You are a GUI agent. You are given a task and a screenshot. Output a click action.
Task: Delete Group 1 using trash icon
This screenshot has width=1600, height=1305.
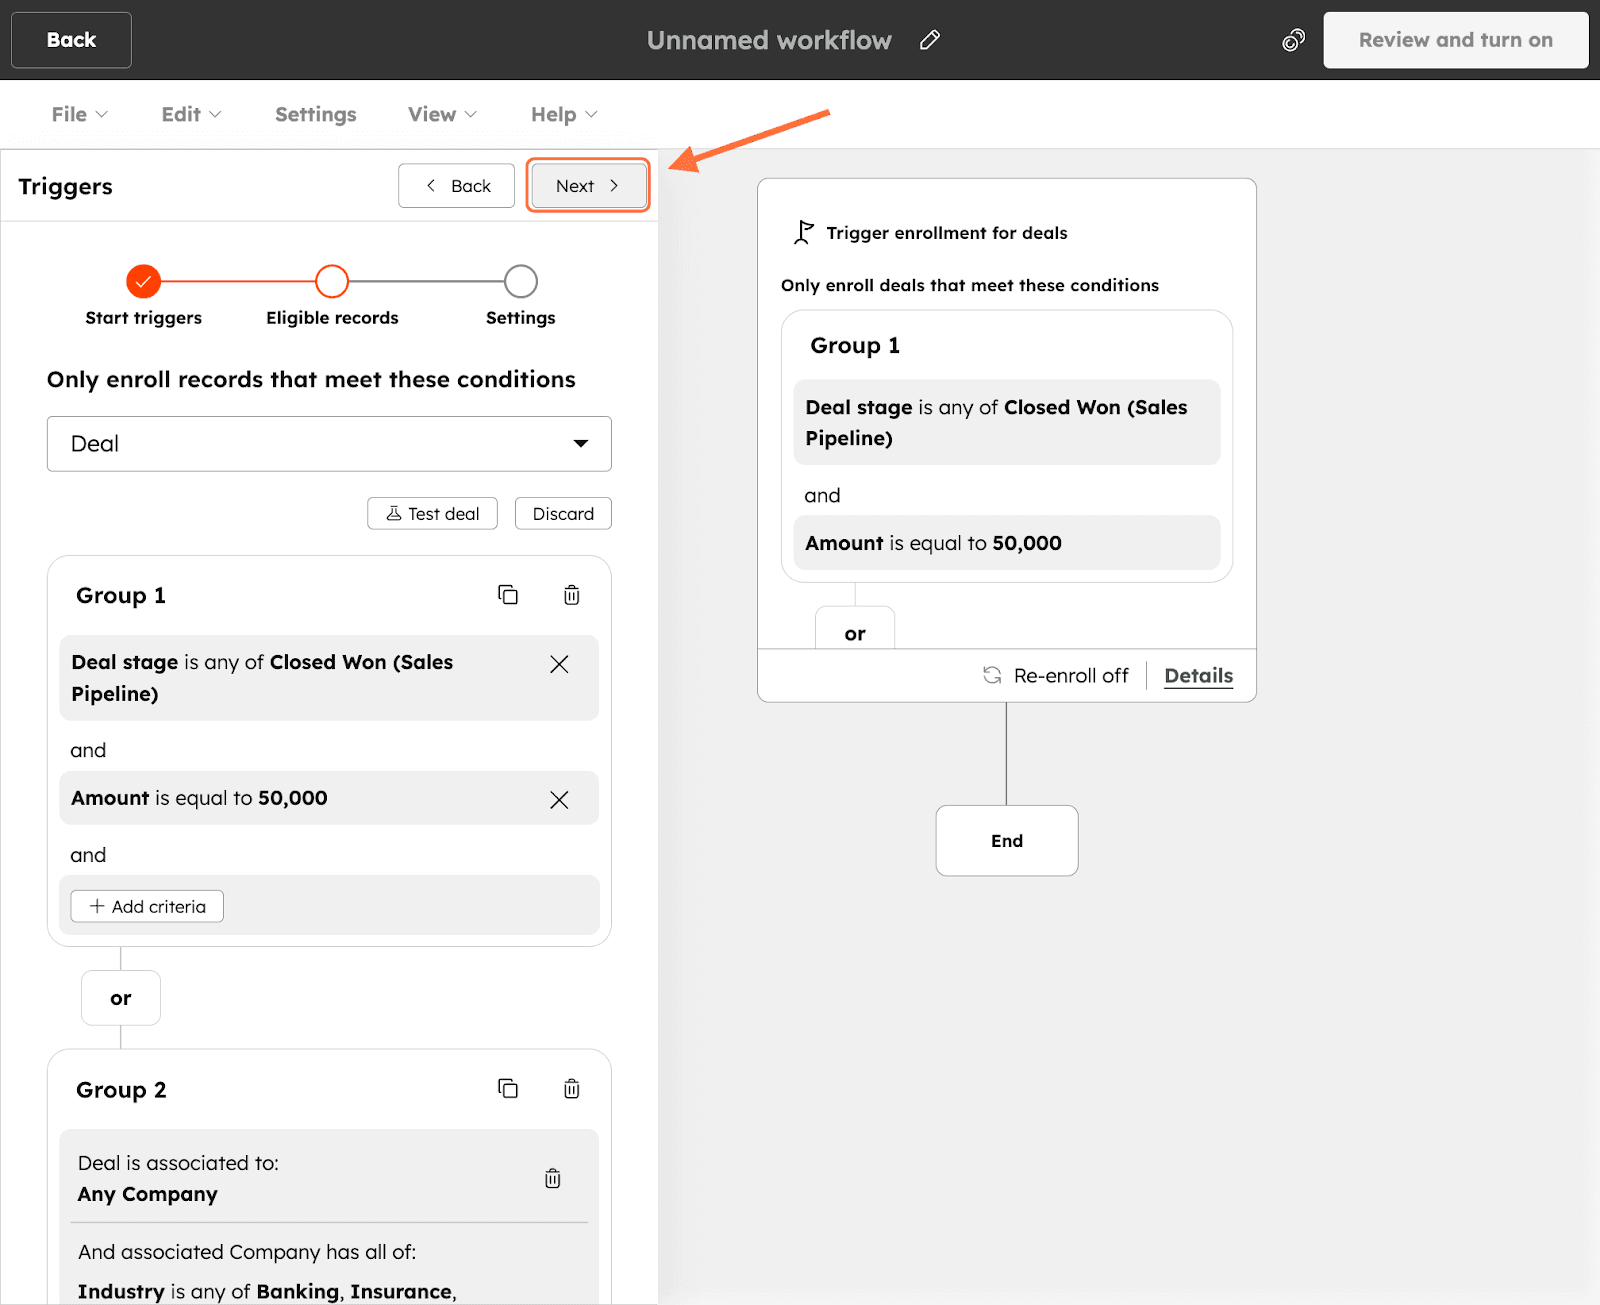pos(571,595)
